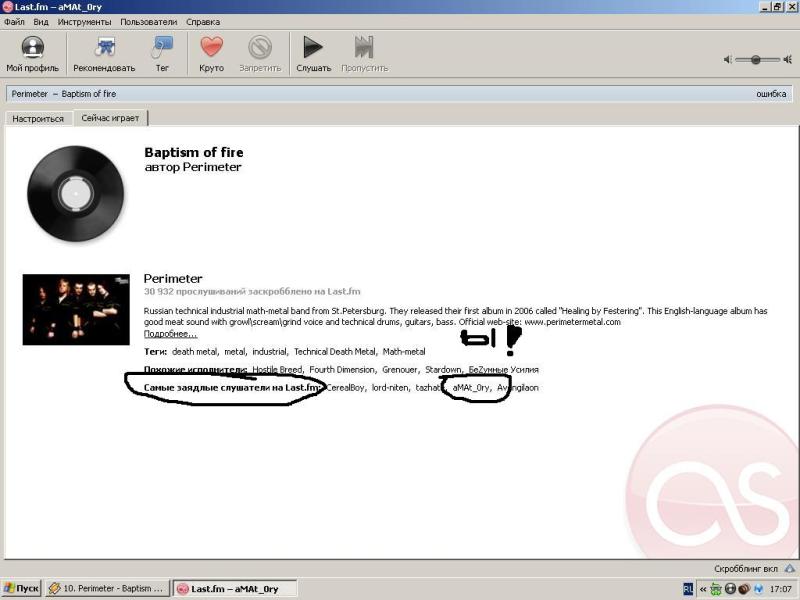Image resolution: width=800 pixels, height=600 pixels.
Task: Click the 30 932 прослушиваний scrobble count
Action: coord(252,292)
